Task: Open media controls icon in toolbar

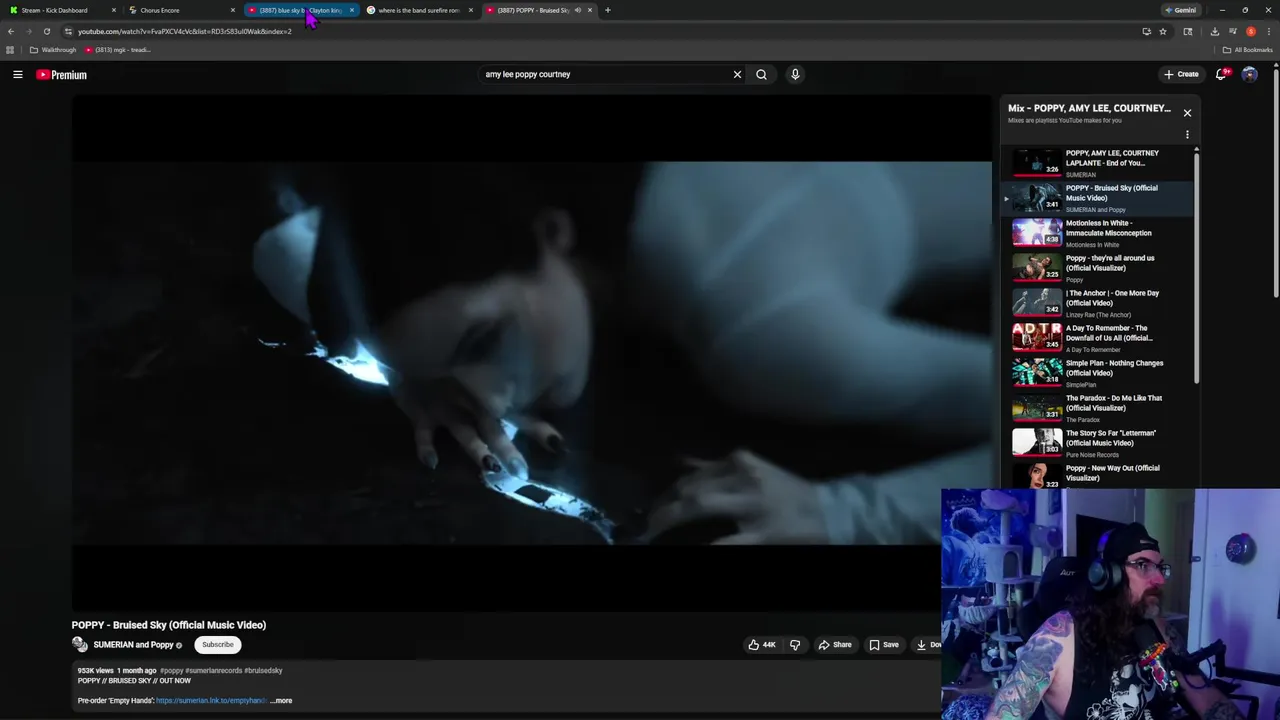Action: pos(1232,31)
